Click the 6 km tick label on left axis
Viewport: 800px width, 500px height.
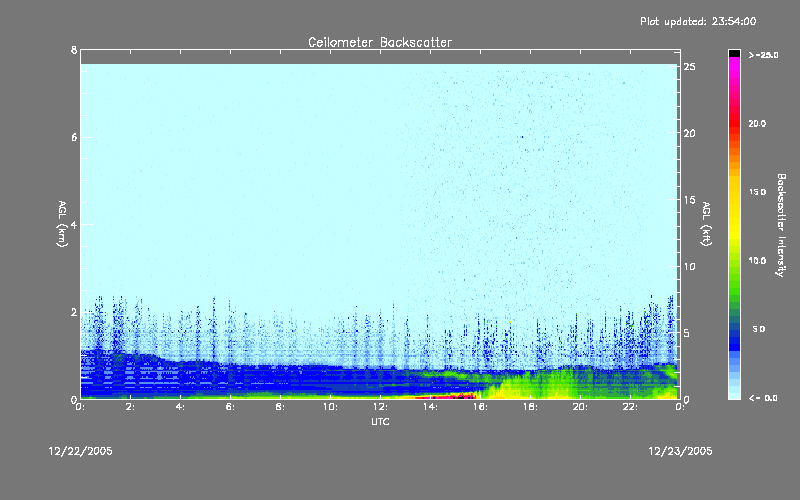pos(74,137)
